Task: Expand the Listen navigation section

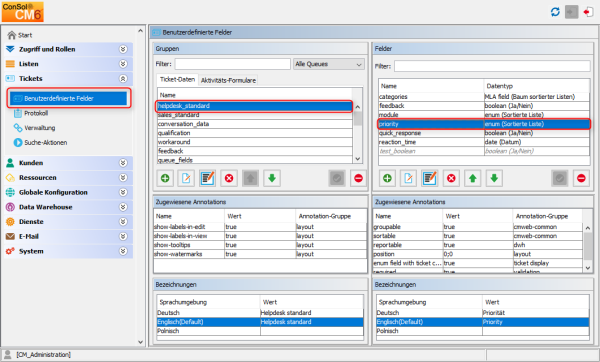Action: click(123, 64)
